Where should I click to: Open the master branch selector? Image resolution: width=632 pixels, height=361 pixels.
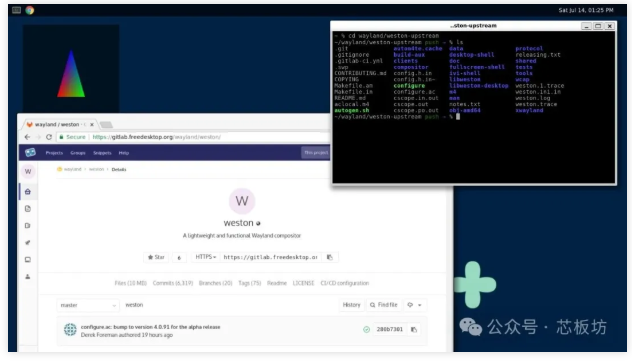pos(87,305)
